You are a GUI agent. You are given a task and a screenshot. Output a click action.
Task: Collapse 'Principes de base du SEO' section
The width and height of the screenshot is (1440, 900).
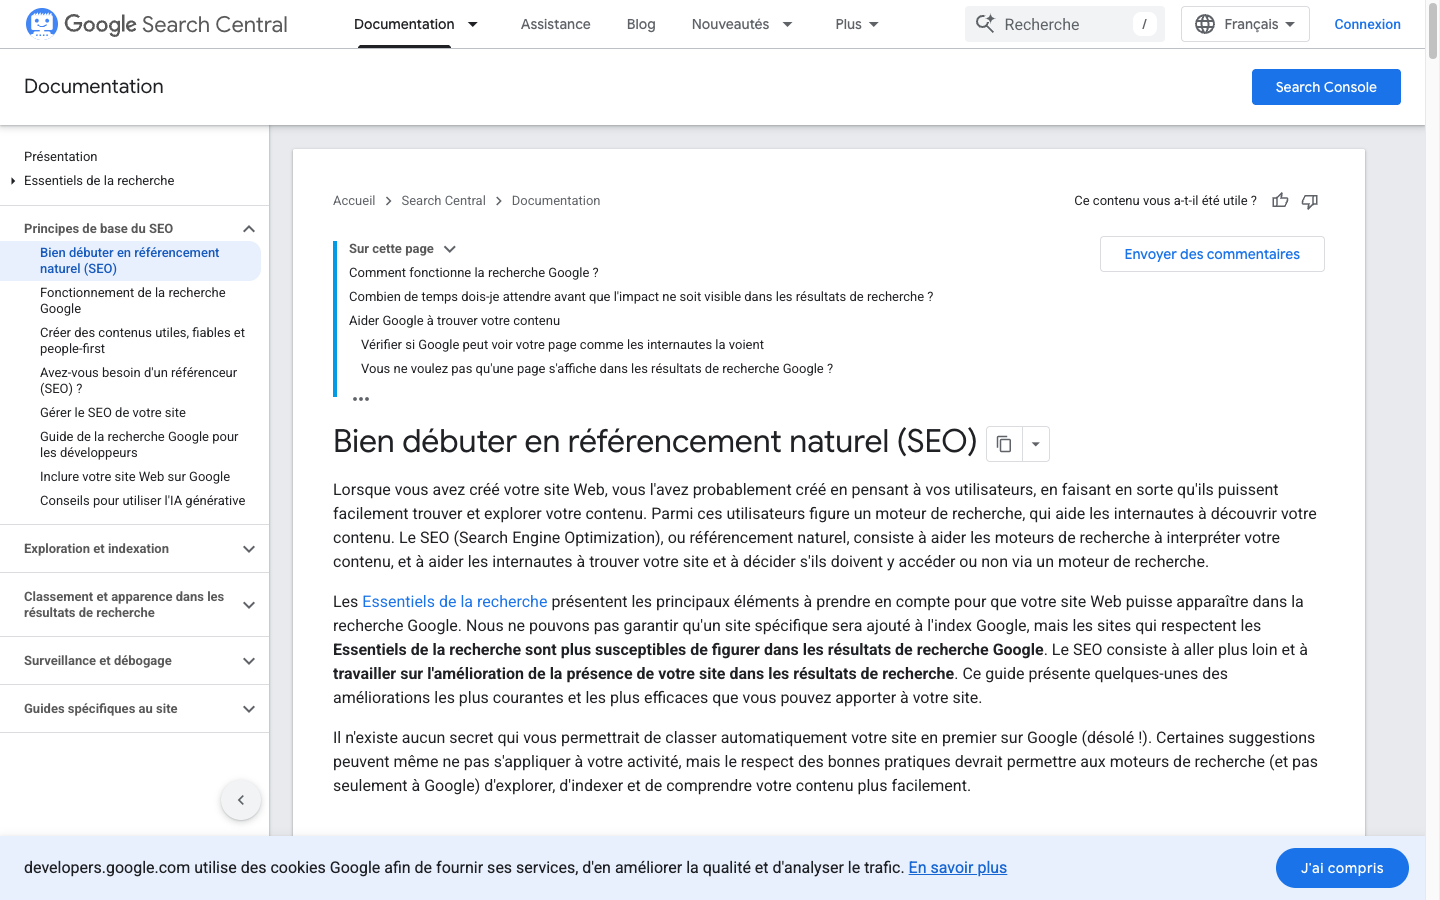coord(249,229)
